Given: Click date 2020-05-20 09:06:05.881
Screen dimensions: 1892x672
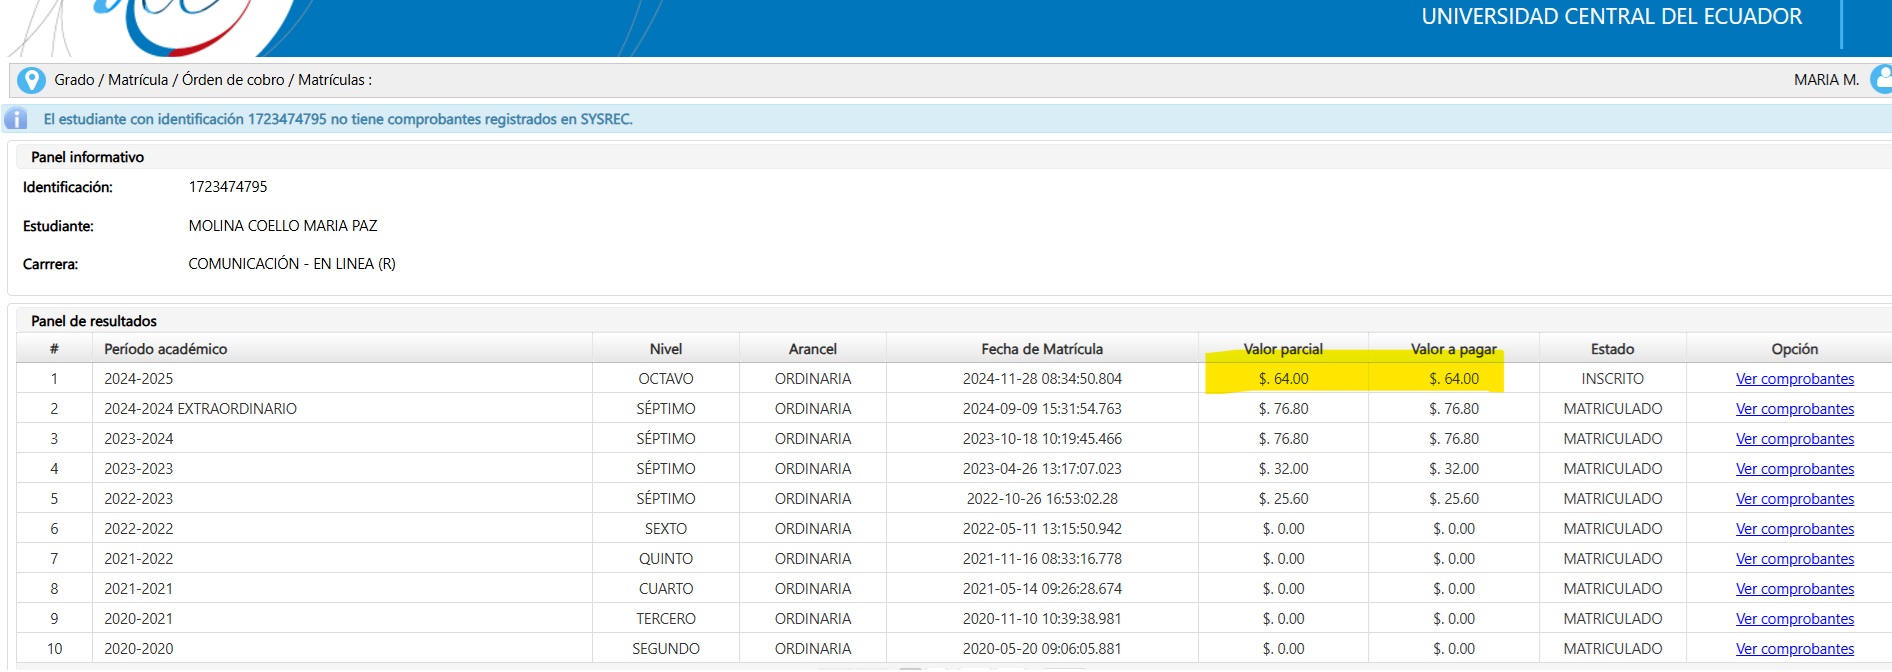Looking at the screenshot, I should pos(1042,649).
